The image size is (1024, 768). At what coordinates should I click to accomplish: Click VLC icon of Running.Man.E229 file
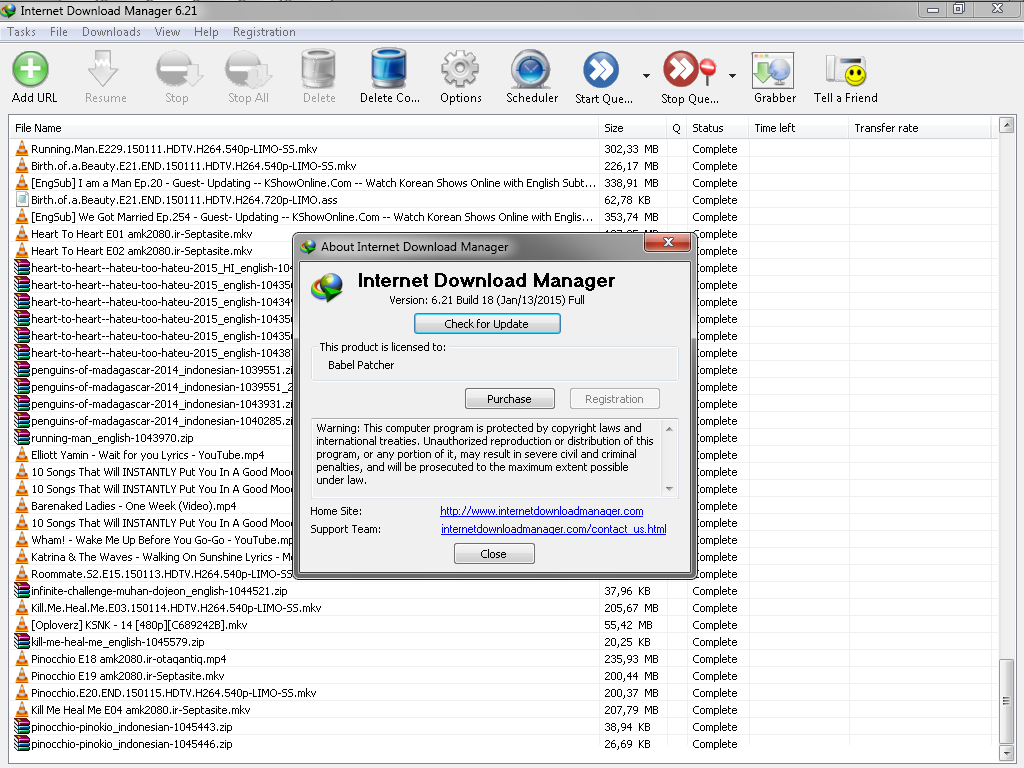click(x=22, y=148)
